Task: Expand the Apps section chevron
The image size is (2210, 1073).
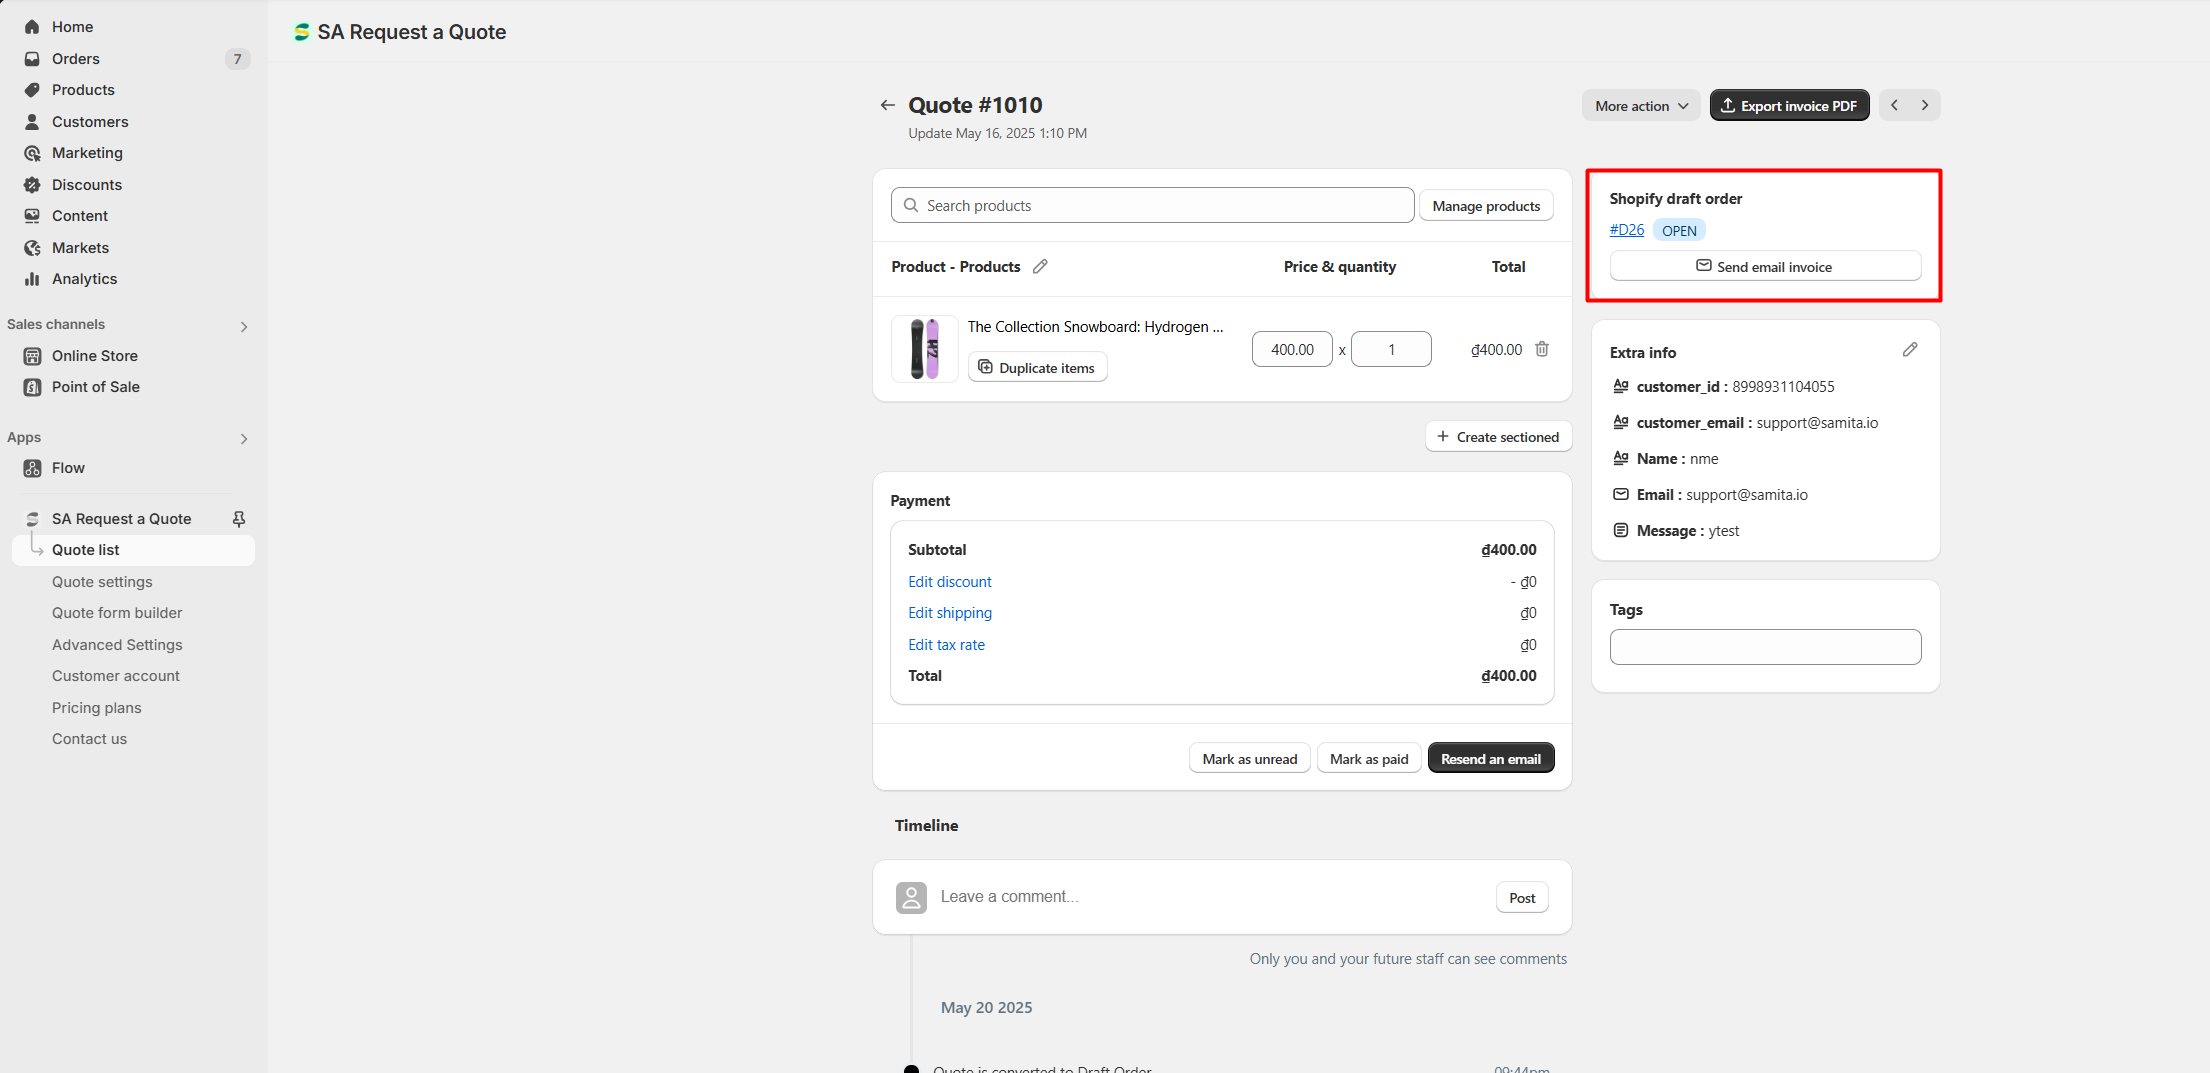Action: coord(244,439)
